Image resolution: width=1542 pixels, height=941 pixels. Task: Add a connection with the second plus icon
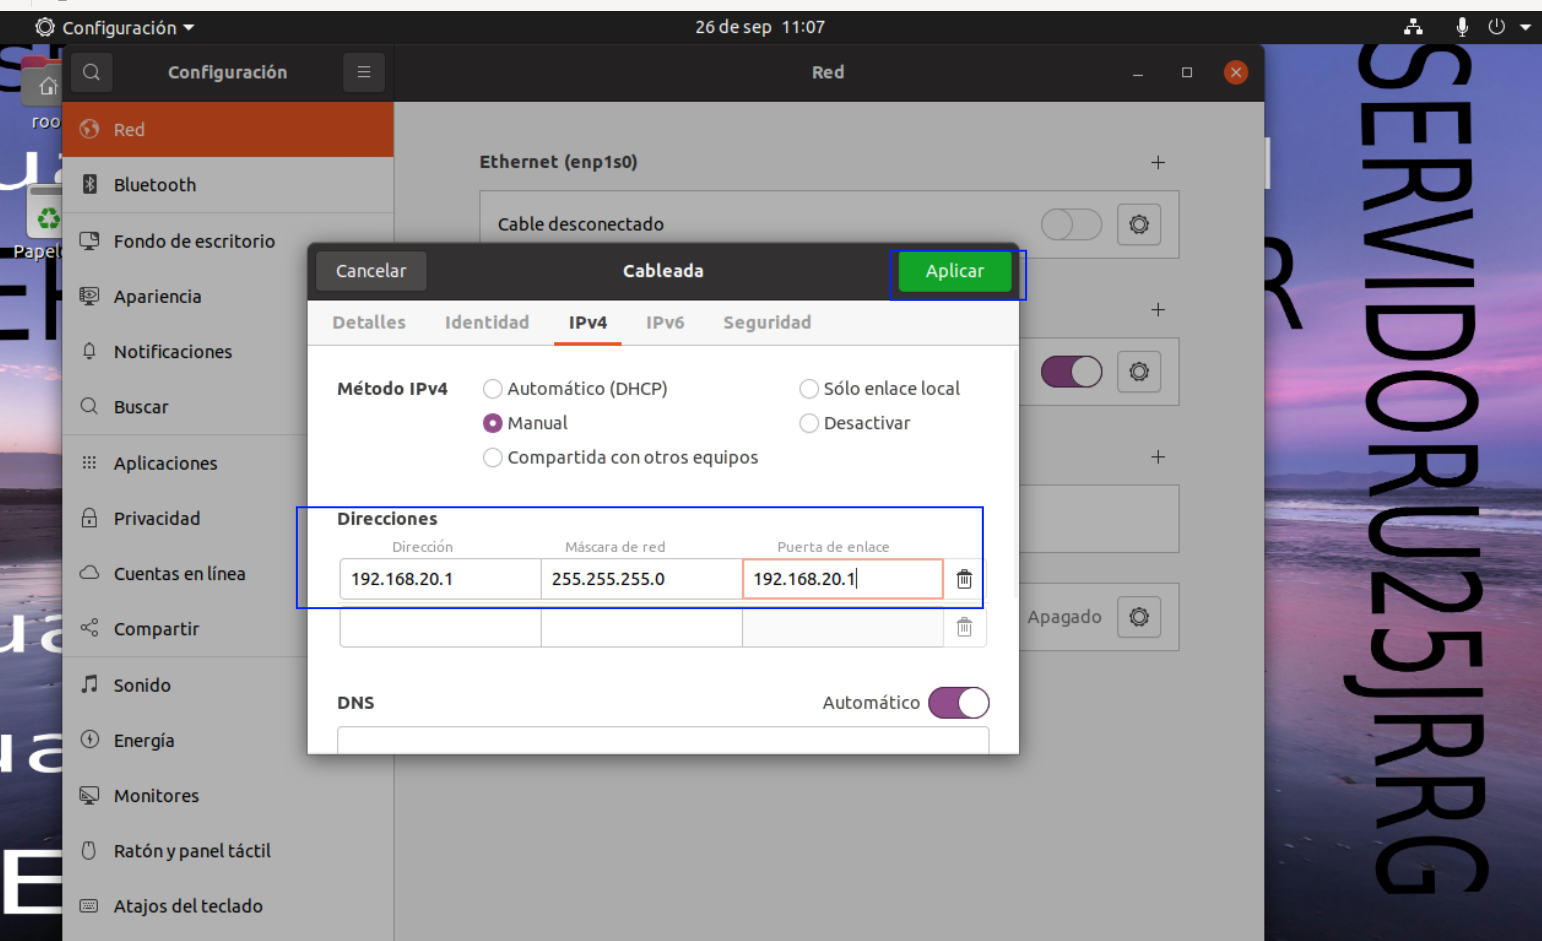click(1158, 310)
